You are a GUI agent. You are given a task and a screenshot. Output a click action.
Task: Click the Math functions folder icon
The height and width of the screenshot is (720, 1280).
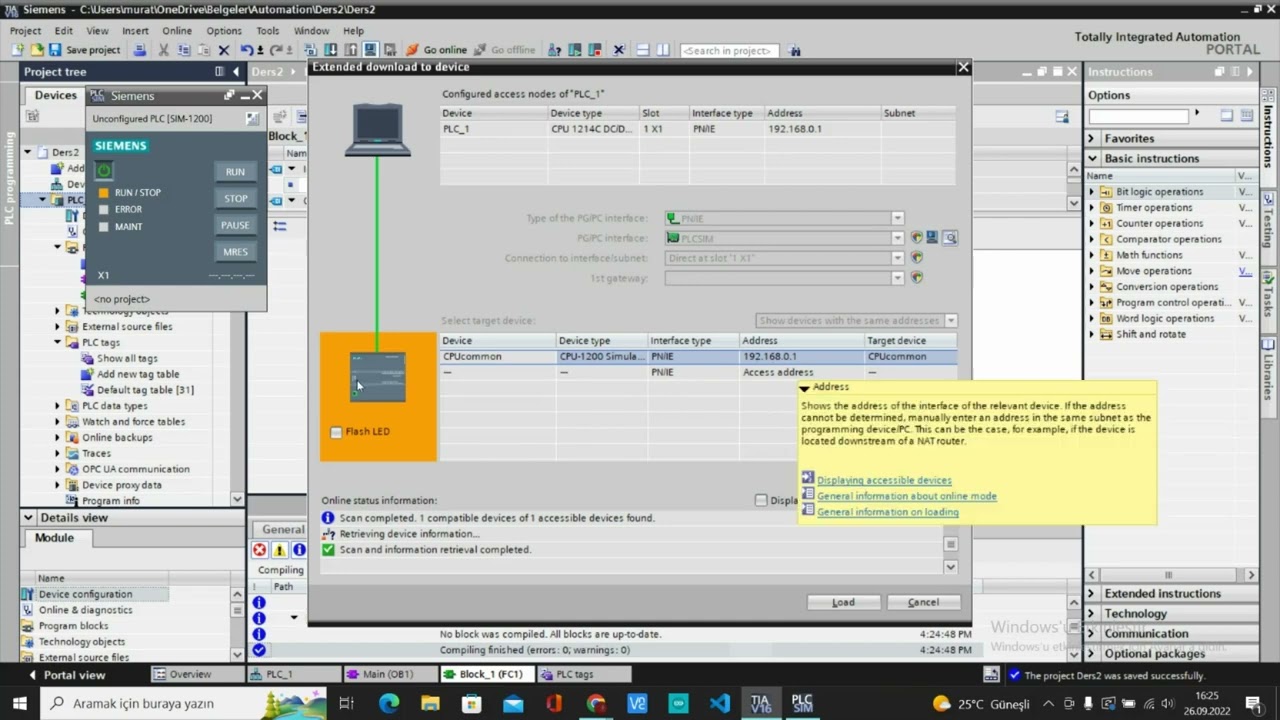coord(1107,255)
